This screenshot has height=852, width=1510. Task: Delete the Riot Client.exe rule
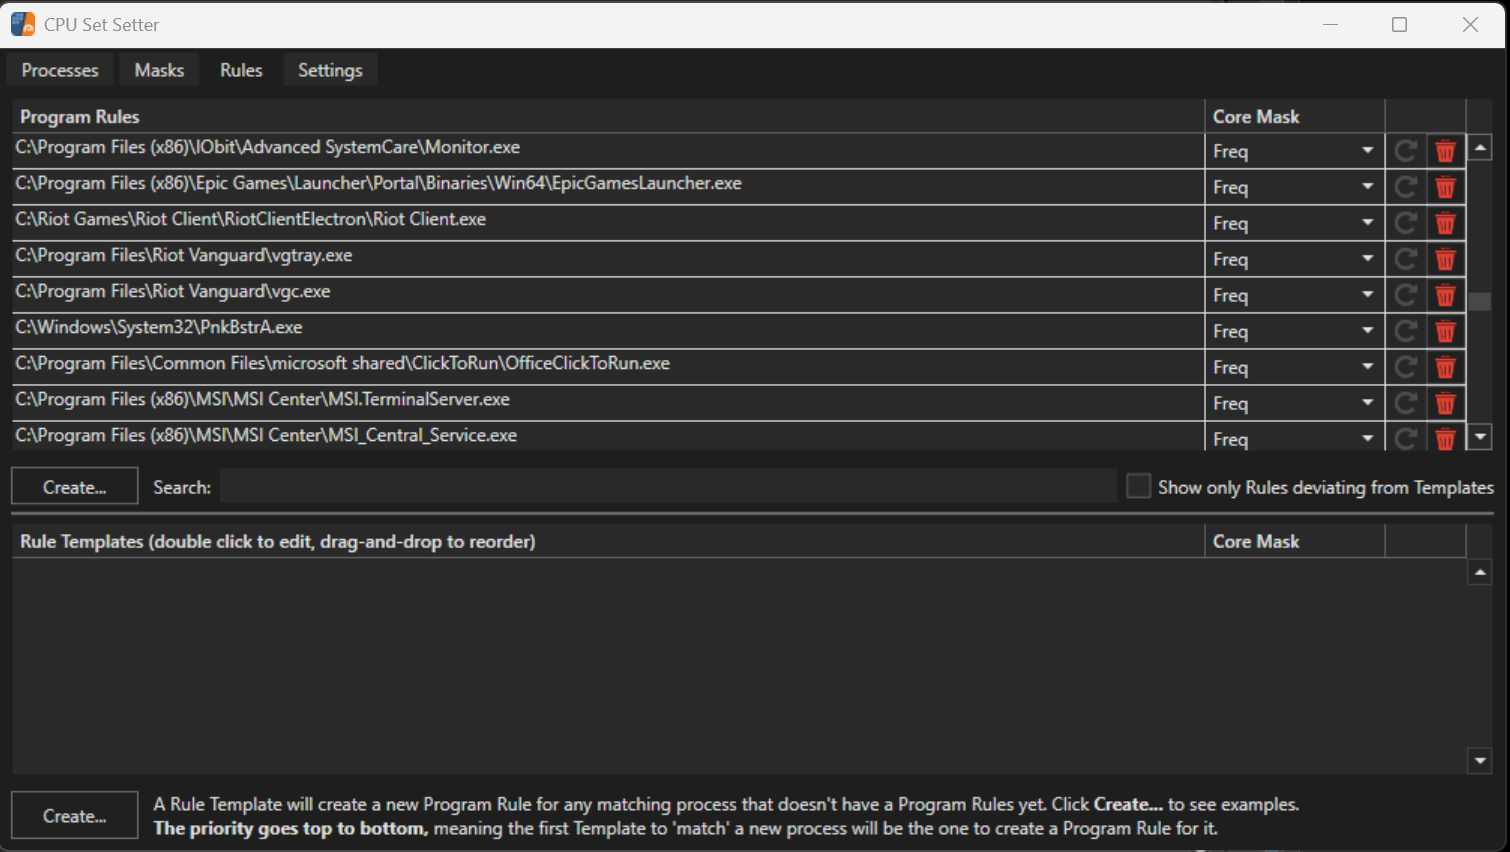1445,223
